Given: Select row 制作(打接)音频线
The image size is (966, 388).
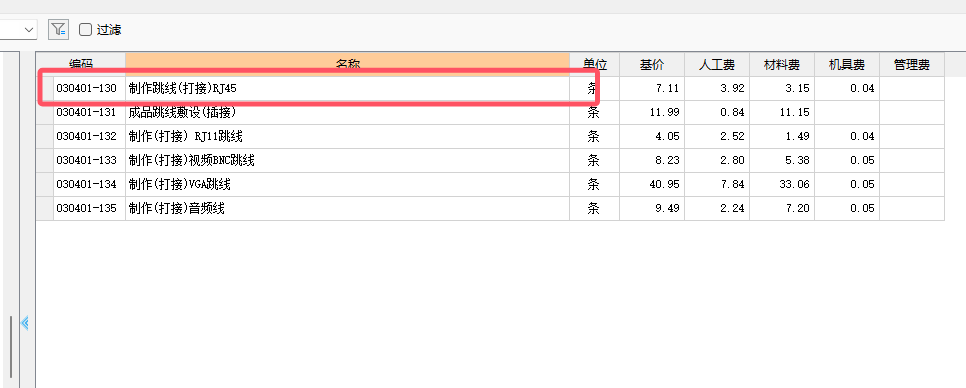Looking at the screenshot, I should click(490, 208).
